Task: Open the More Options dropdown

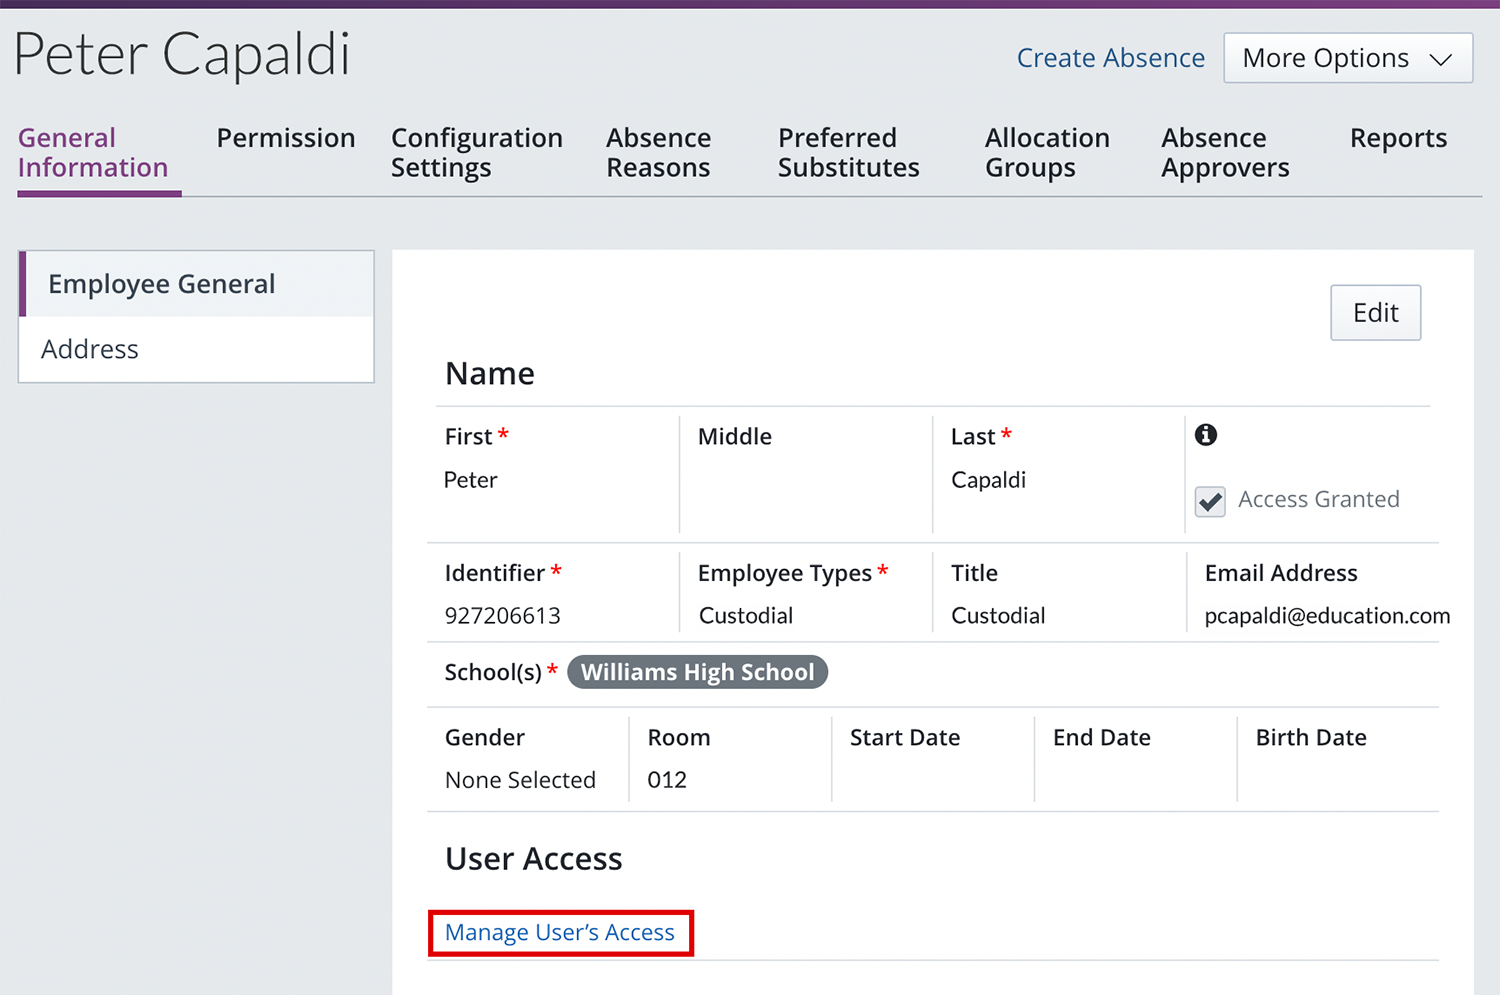Action: tap(1348, 58)
